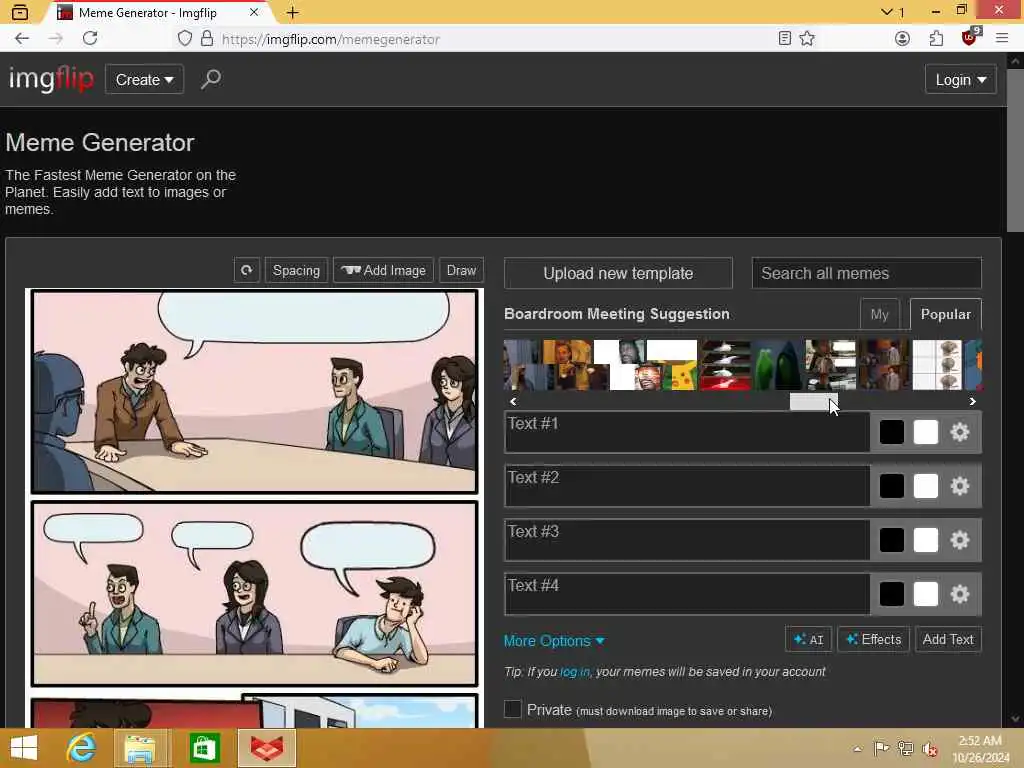Reload the page with refresh icon
This screenshot has width=1024, height=768.
(90, 39)
